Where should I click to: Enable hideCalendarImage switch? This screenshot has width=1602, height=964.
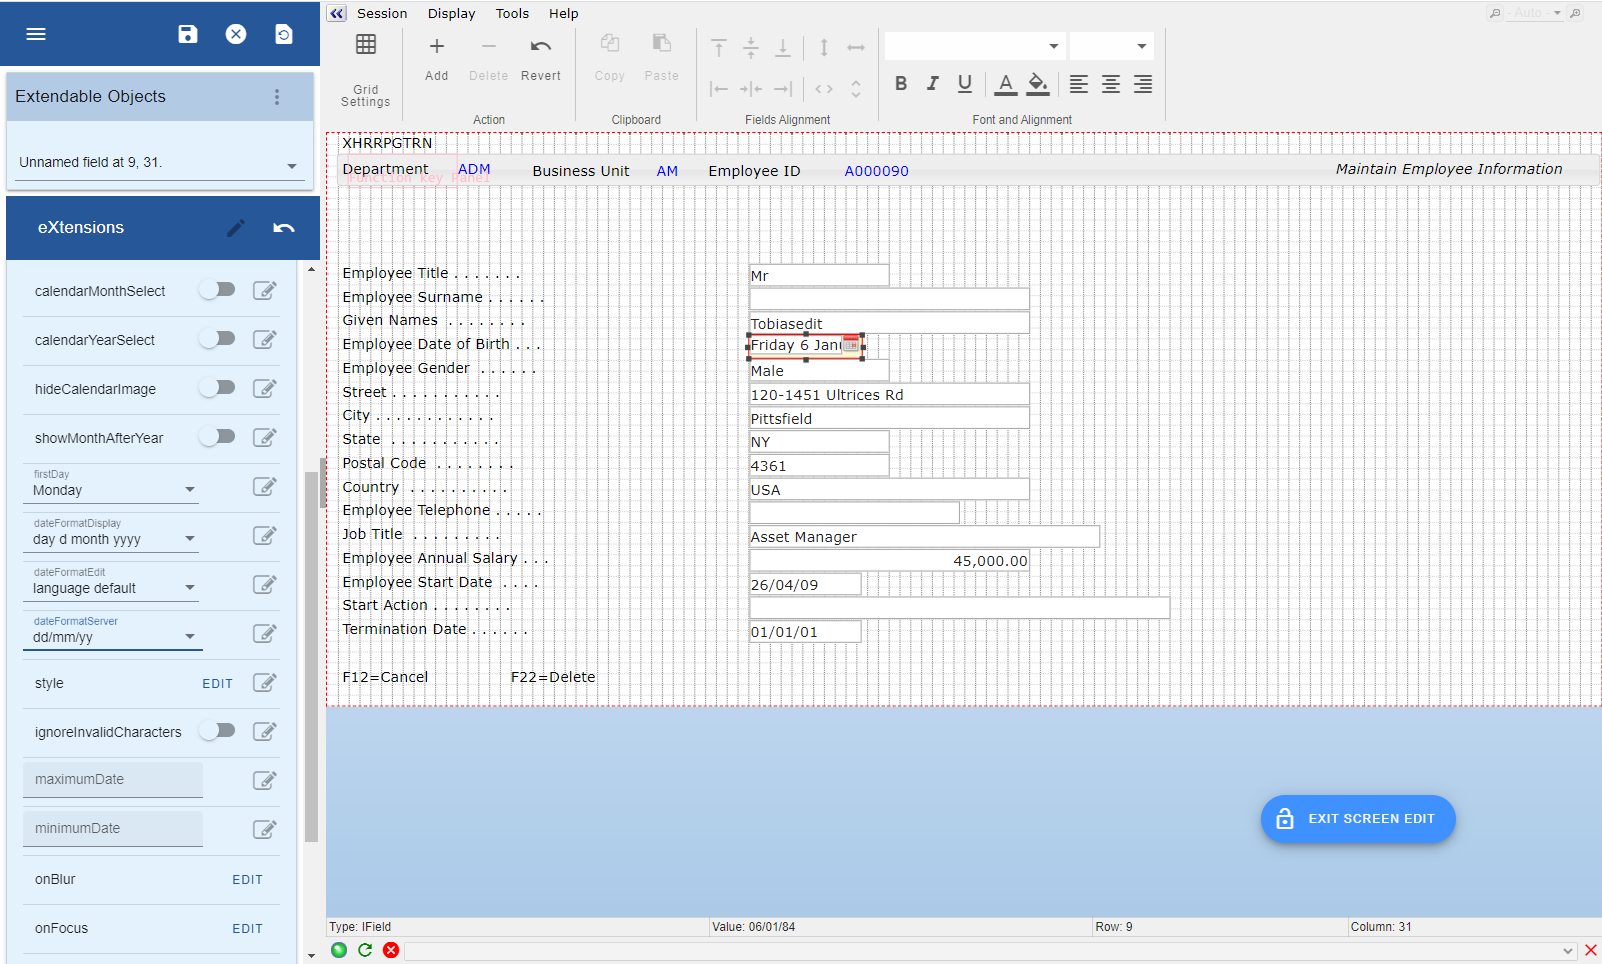217,388
